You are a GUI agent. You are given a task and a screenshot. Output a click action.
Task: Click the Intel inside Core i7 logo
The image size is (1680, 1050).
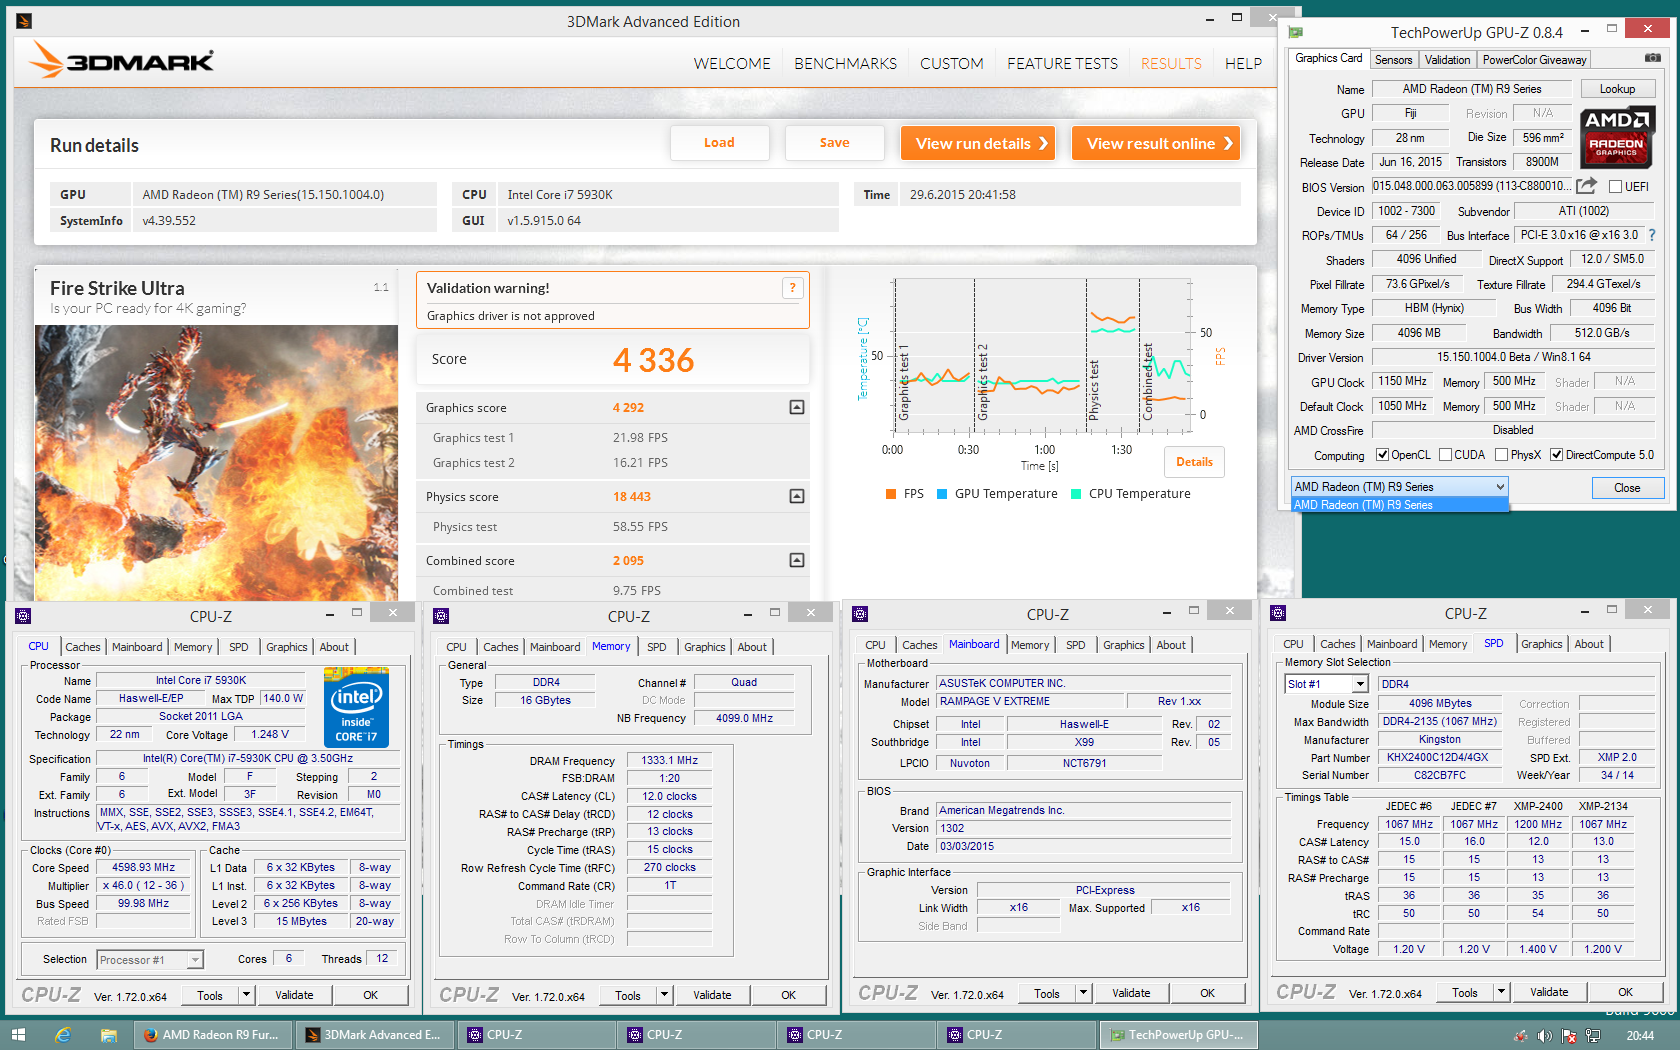click(x=356, y=707)
